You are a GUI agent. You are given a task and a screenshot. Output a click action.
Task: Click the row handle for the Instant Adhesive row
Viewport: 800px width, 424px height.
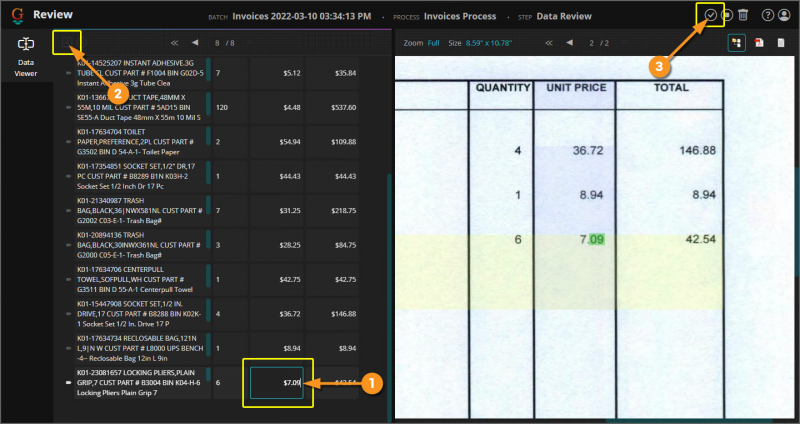pos(68,73)
